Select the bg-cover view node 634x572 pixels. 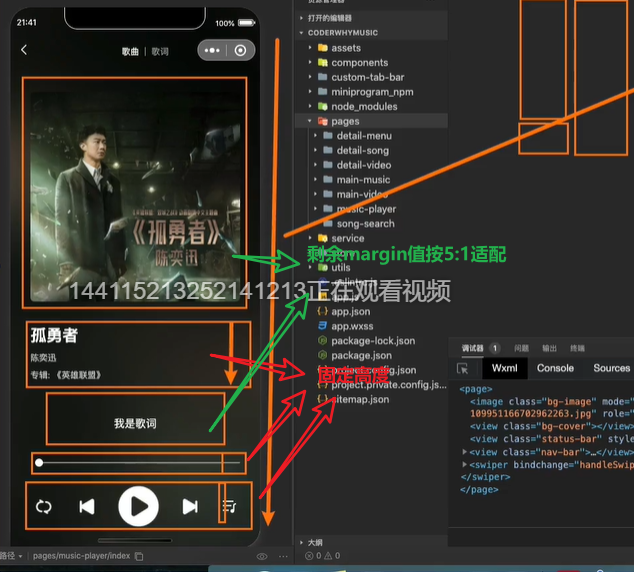[552, 426]
